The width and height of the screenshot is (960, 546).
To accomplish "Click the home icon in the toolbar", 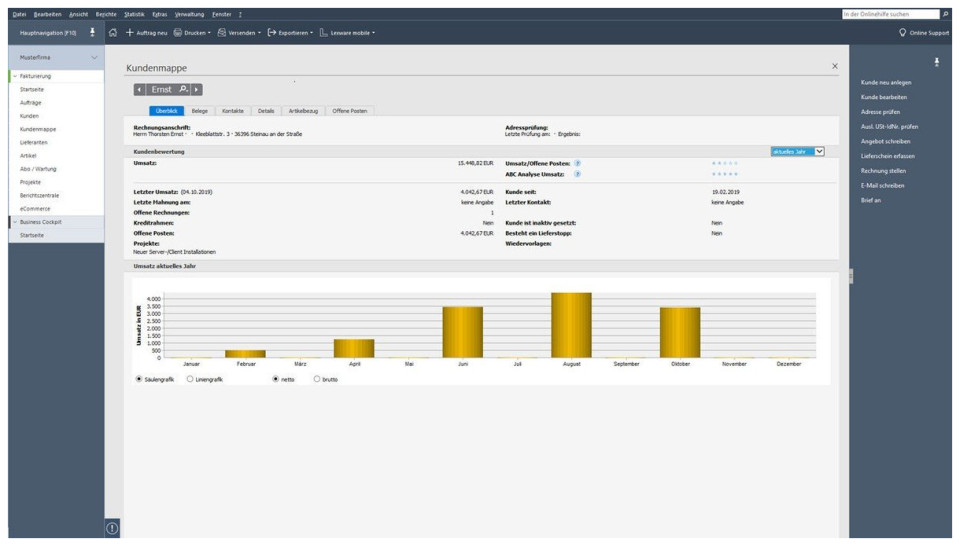I will click(113, 33).
